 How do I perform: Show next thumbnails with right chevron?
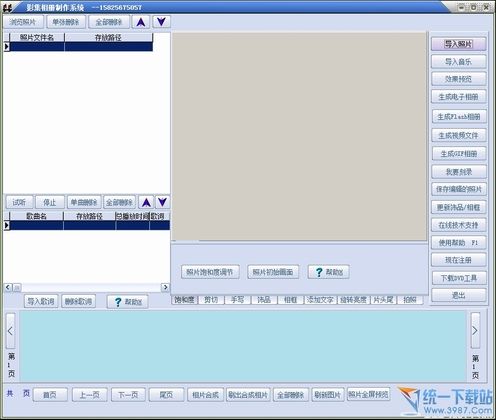[475, 330]
